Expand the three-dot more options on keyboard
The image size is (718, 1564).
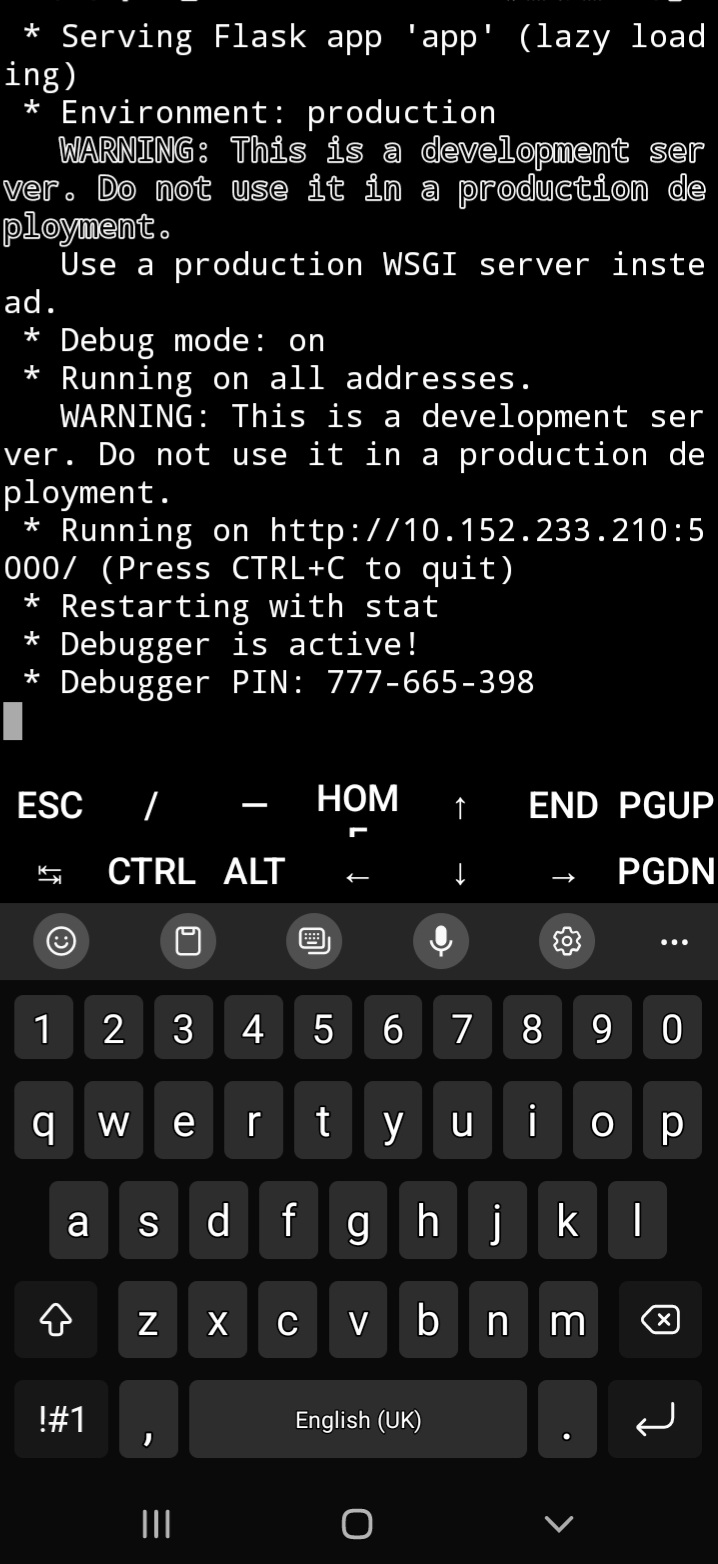pos(675,942)
